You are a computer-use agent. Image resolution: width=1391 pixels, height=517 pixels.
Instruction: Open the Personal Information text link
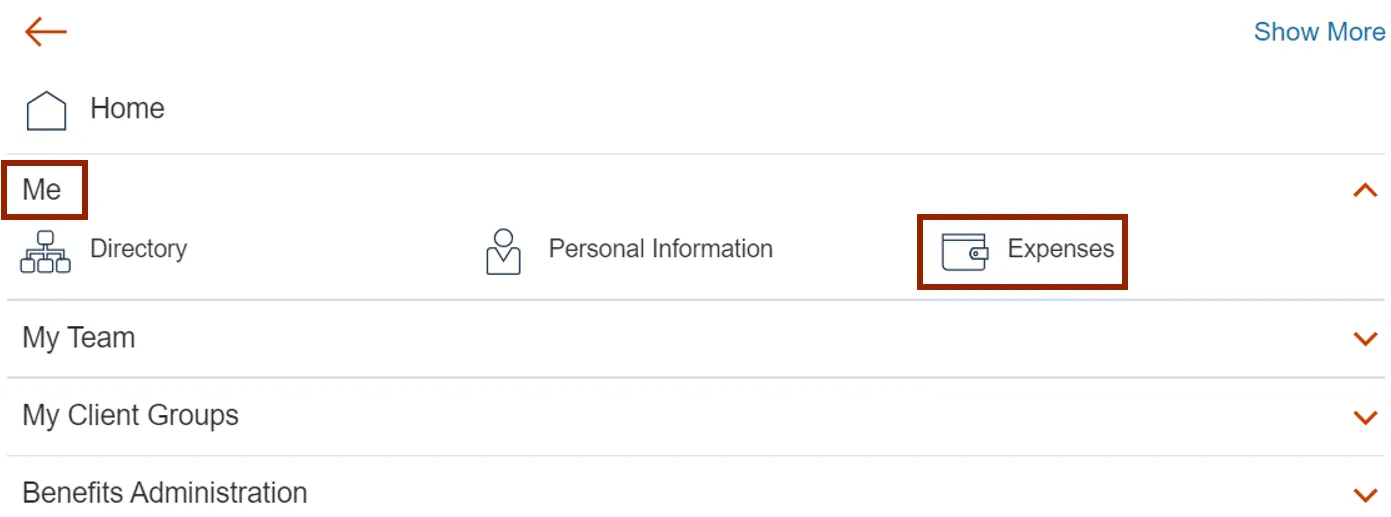pos(660,249)
